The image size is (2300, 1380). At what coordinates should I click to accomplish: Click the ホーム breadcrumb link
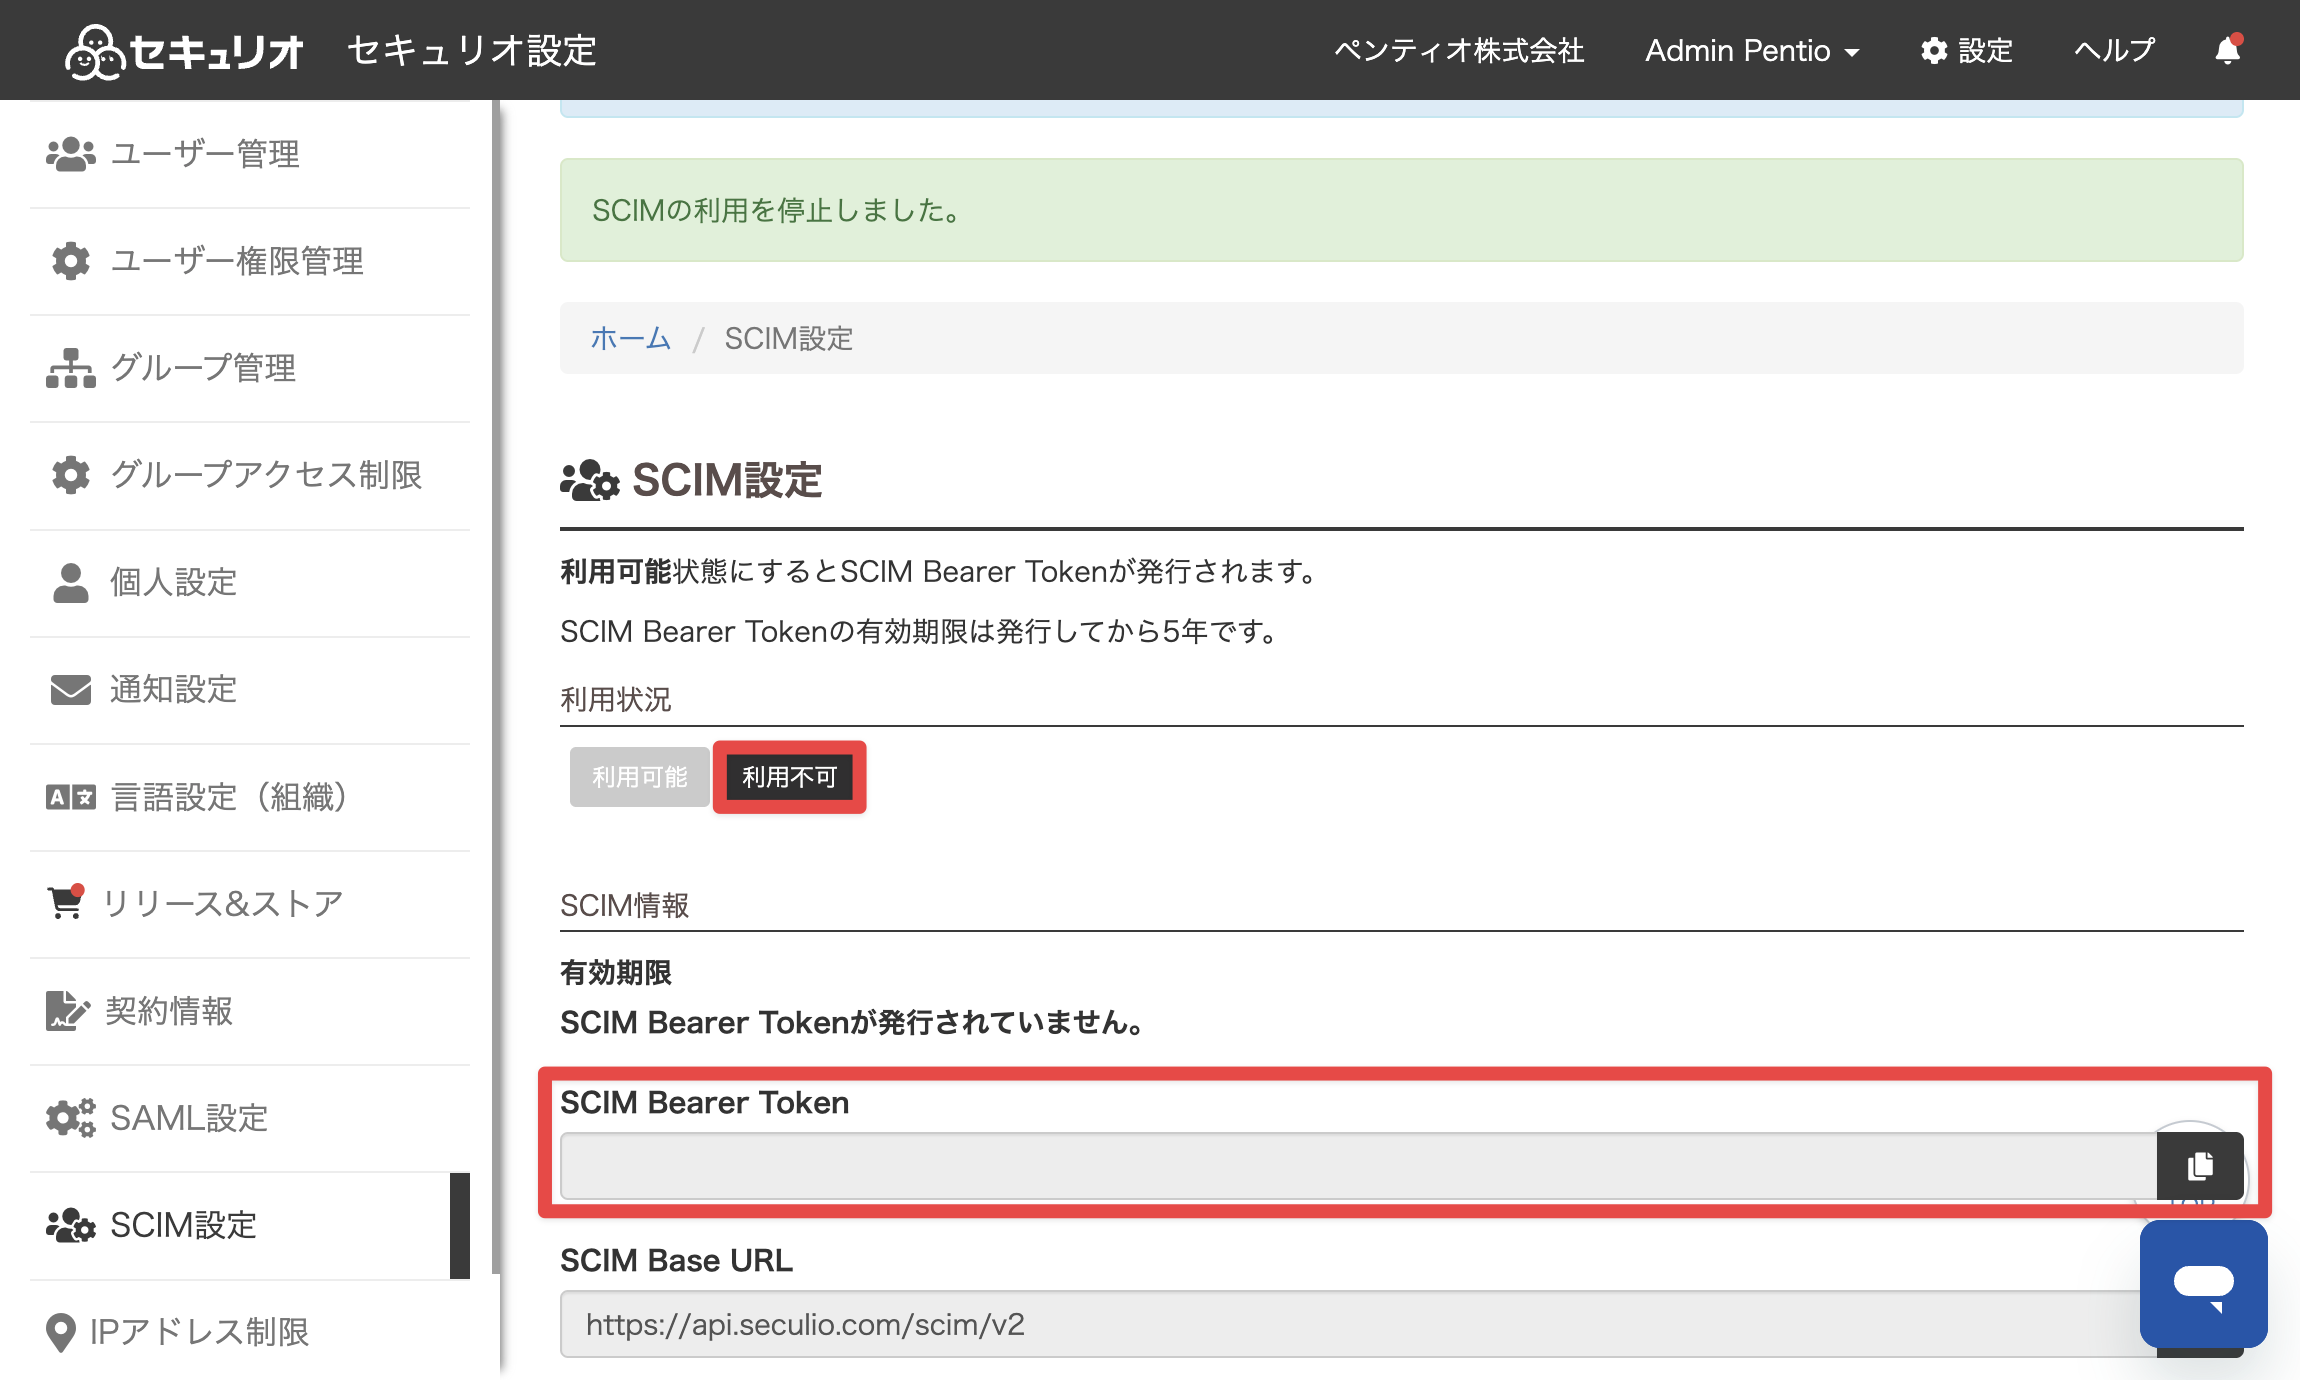click(x=630, y=338)
